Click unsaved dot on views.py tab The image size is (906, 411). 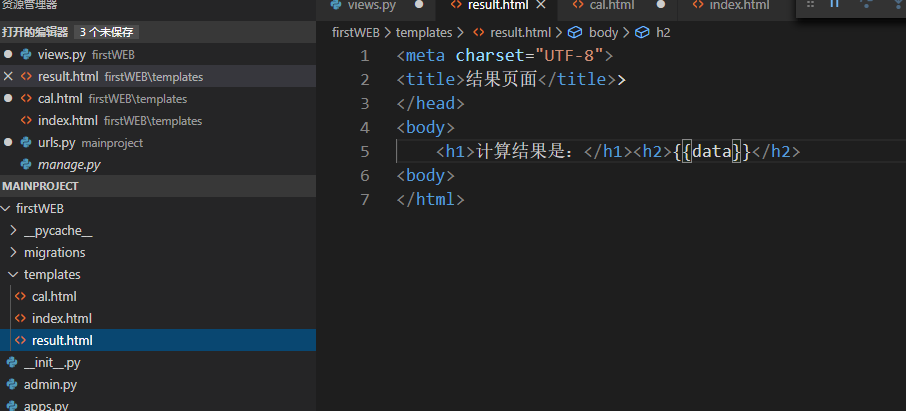(419, 5)
